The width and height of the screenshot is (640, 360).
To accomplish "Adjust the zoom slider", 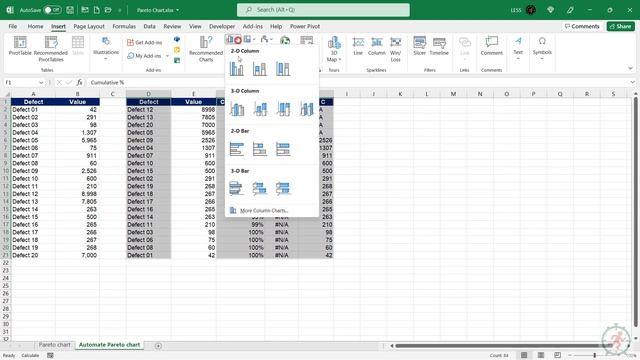I will click(594, 355).
